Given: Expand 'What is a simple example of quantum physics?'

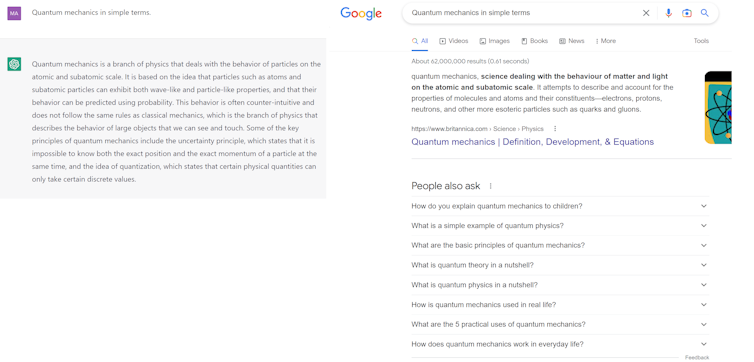Looking at the screenshot, I should pos(560,226).
